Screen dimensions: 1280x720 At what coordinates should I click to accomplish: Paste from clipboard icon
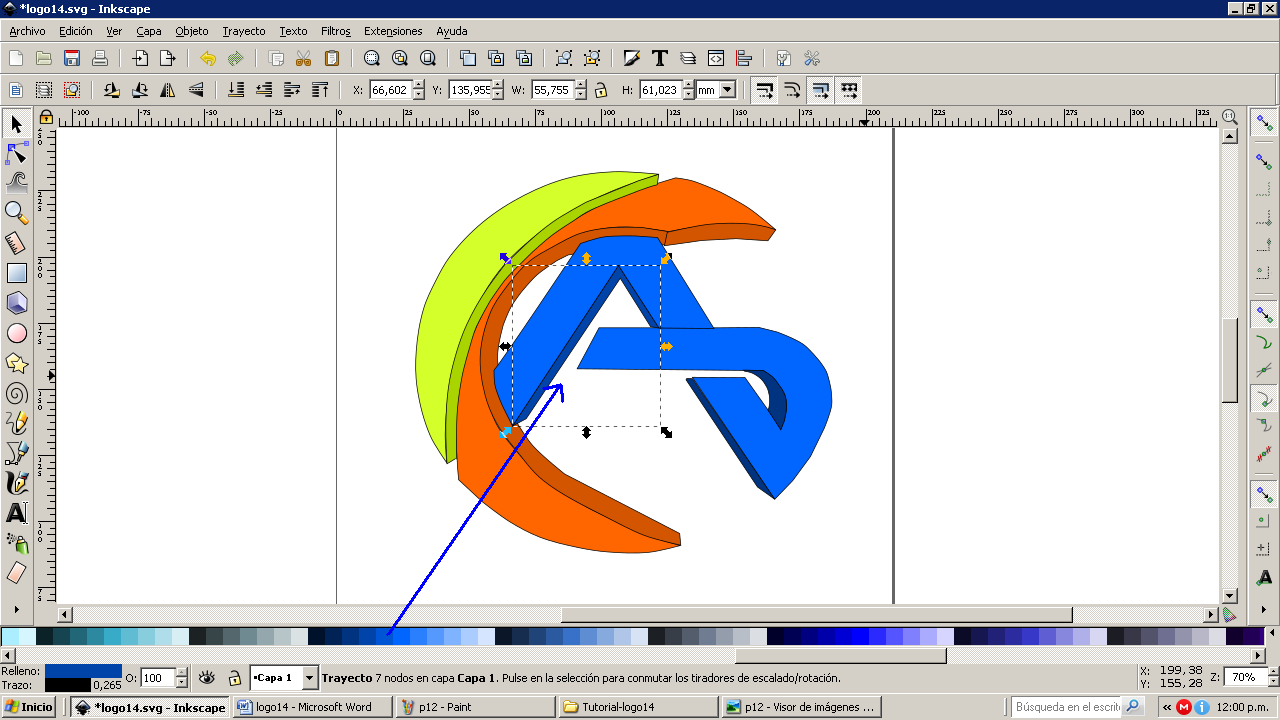click(332, 58)
